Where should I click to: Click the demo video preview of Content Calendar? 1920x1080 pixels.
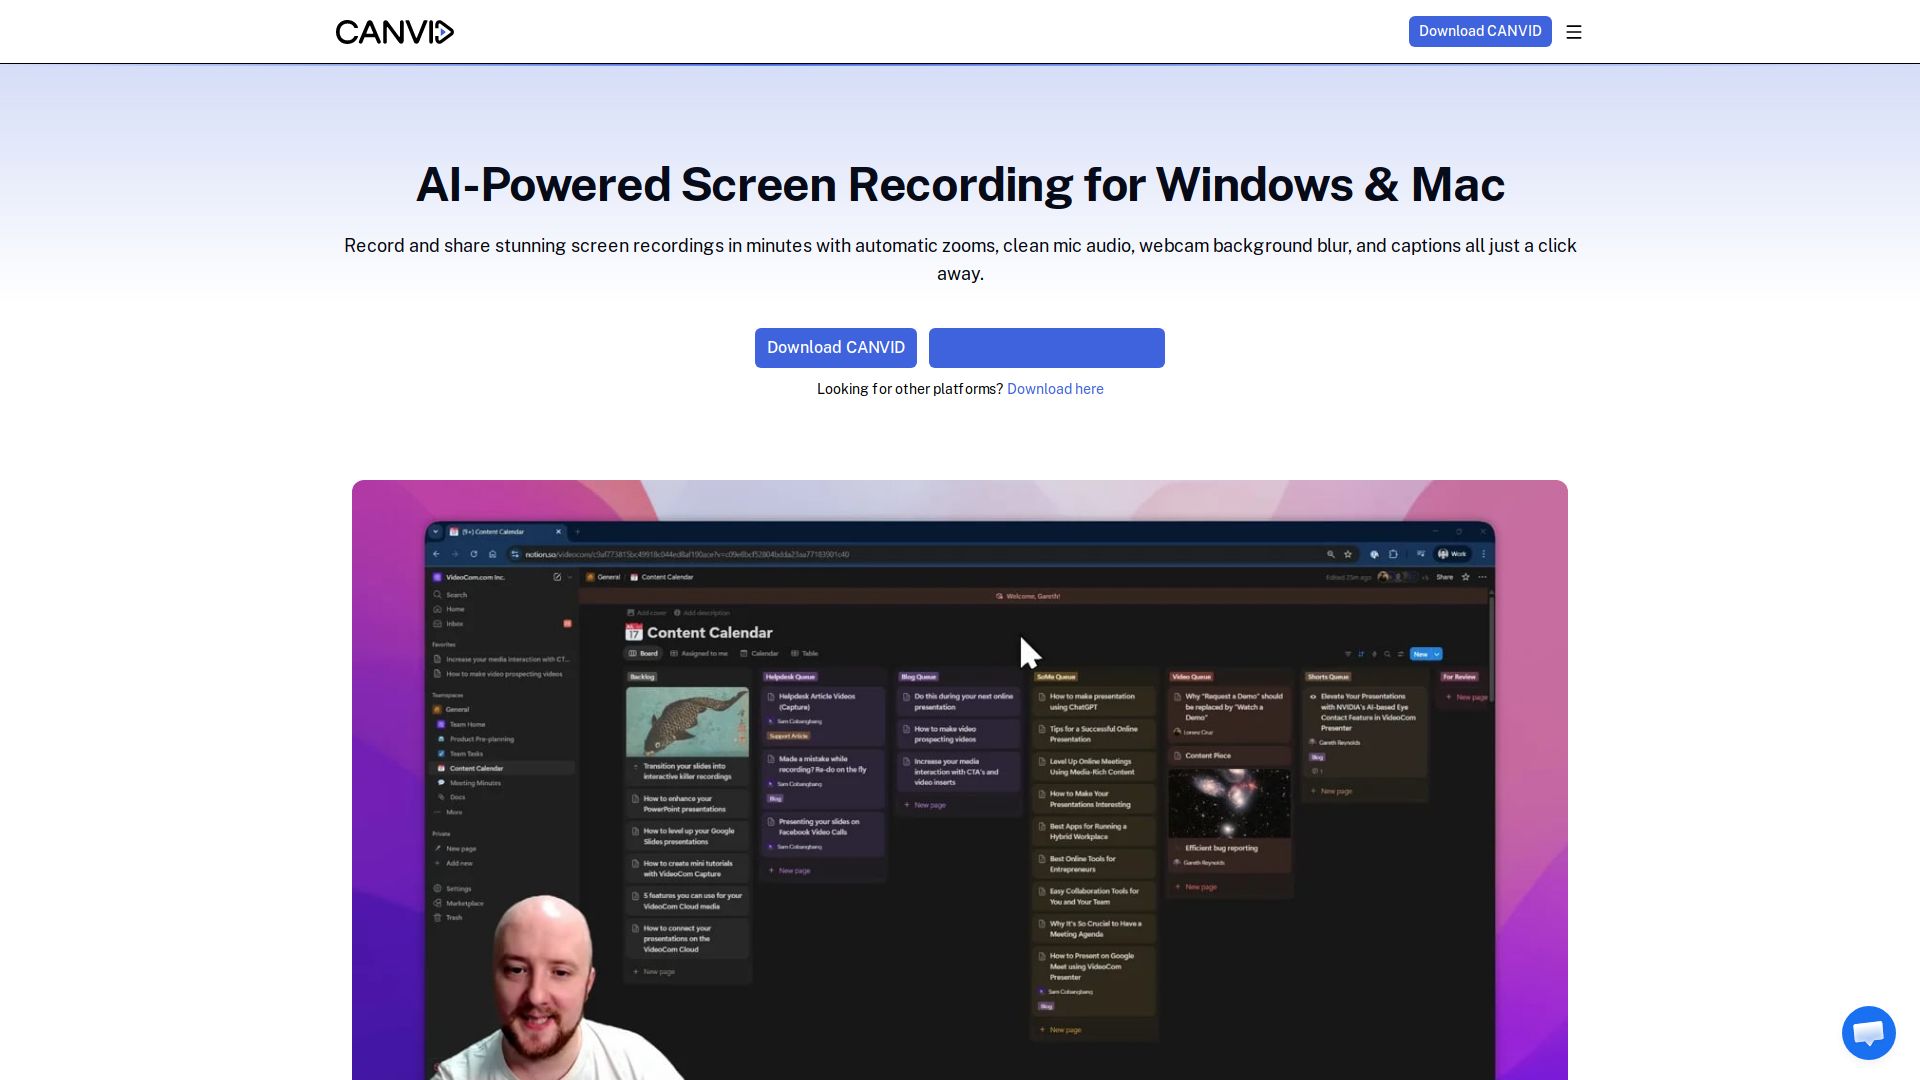tap(960, 780)
